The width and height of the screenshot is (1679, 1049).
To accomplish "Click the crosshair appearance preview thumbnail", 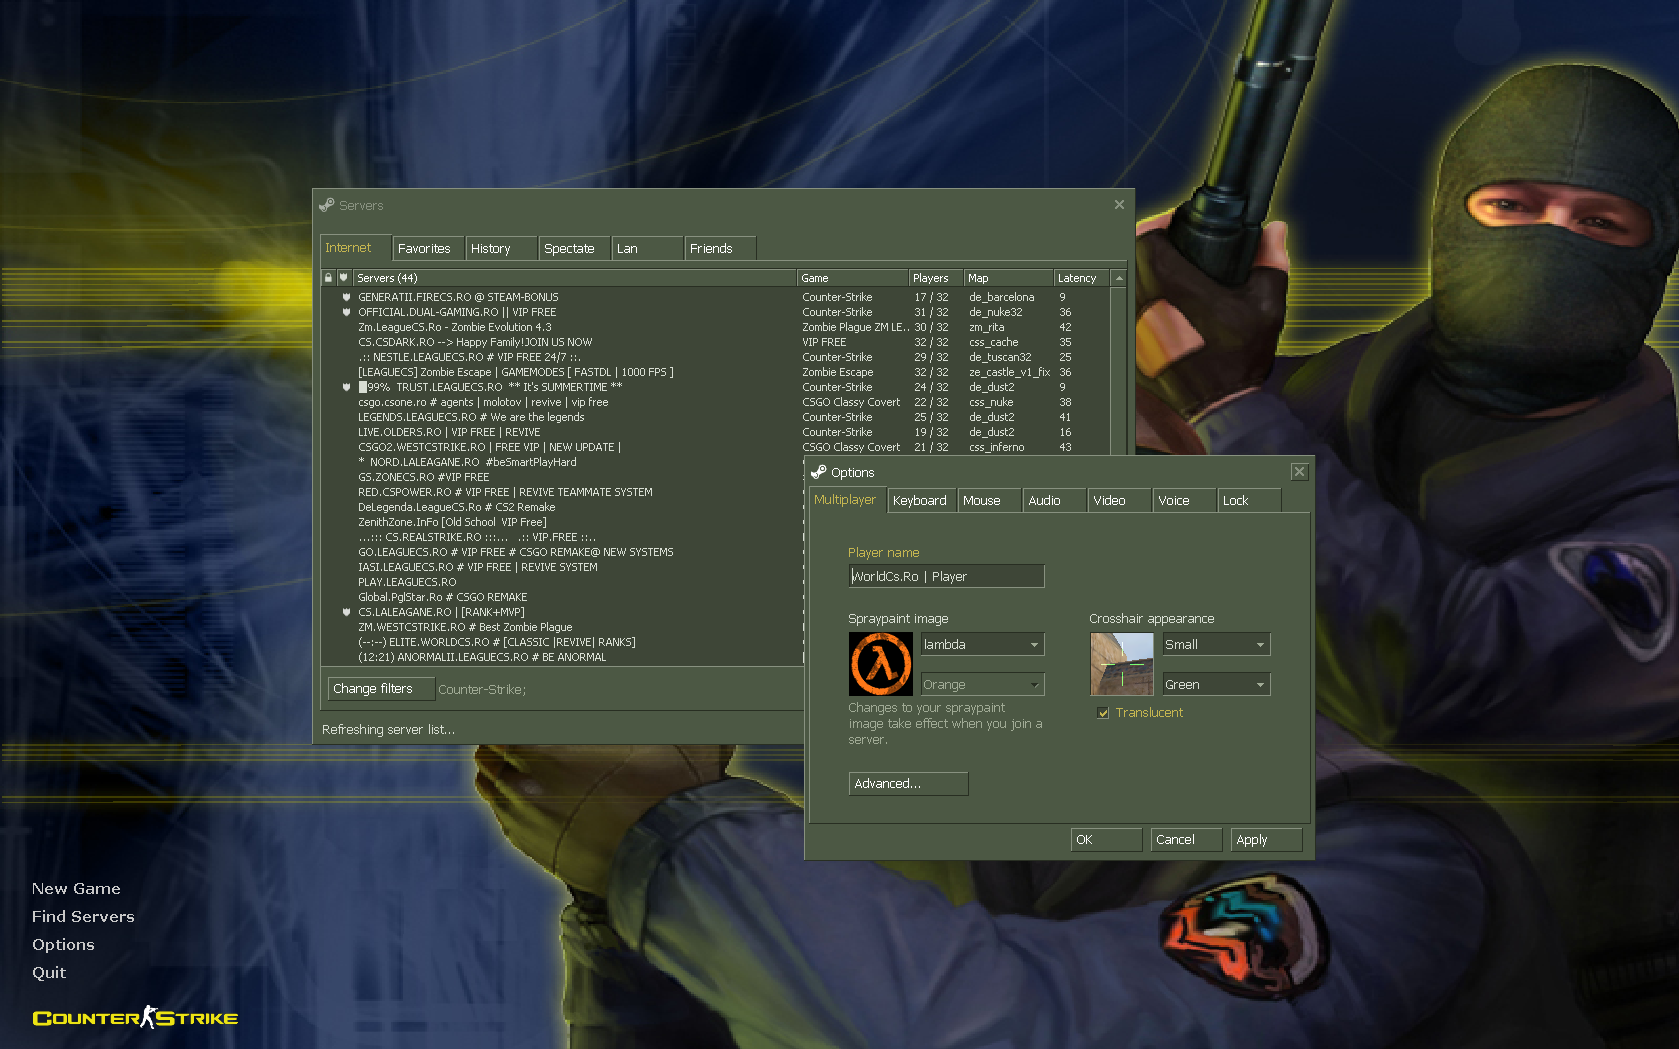I will pyautogui.click(x=1121, y=664).
